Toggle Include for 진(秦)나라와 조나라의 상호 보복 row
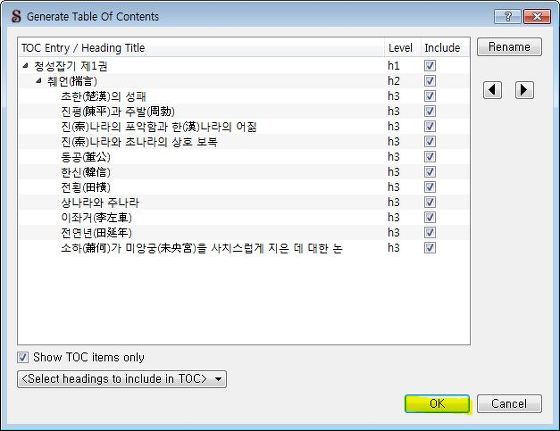The width and height of the screenshot is (560, 431). [x=430, y=141]
